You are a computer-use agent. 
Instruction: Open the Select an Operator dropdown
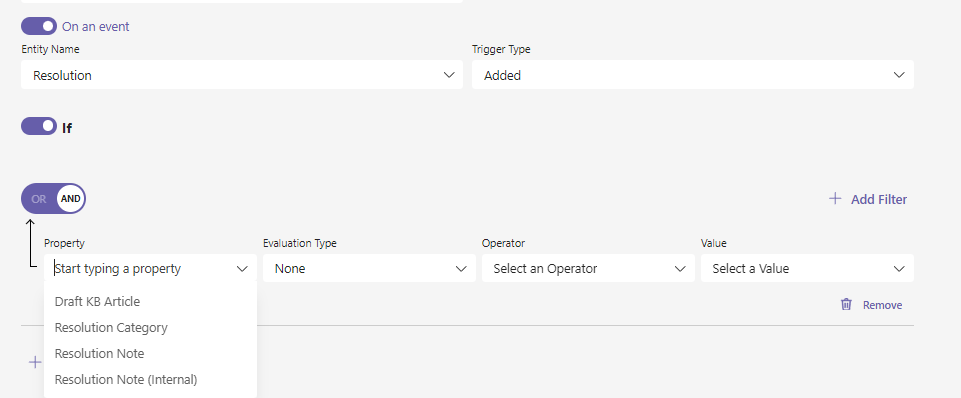pyautogui.click(x=588, y=268)
